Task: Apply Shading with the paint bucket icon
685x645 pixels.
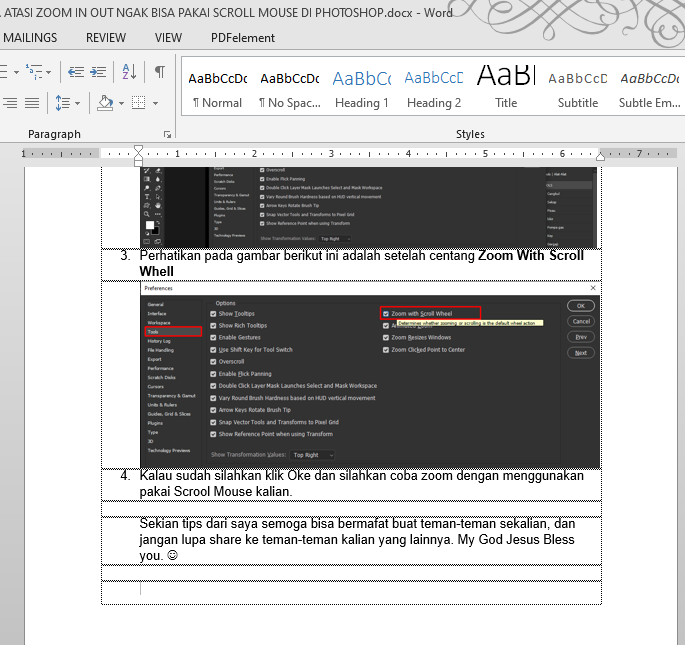Action: [x=105, y=103]
